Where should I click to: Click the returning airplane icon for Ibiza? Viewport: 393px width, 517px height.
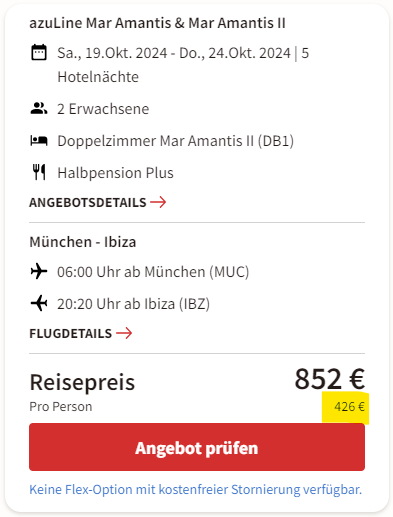[39, 303]
